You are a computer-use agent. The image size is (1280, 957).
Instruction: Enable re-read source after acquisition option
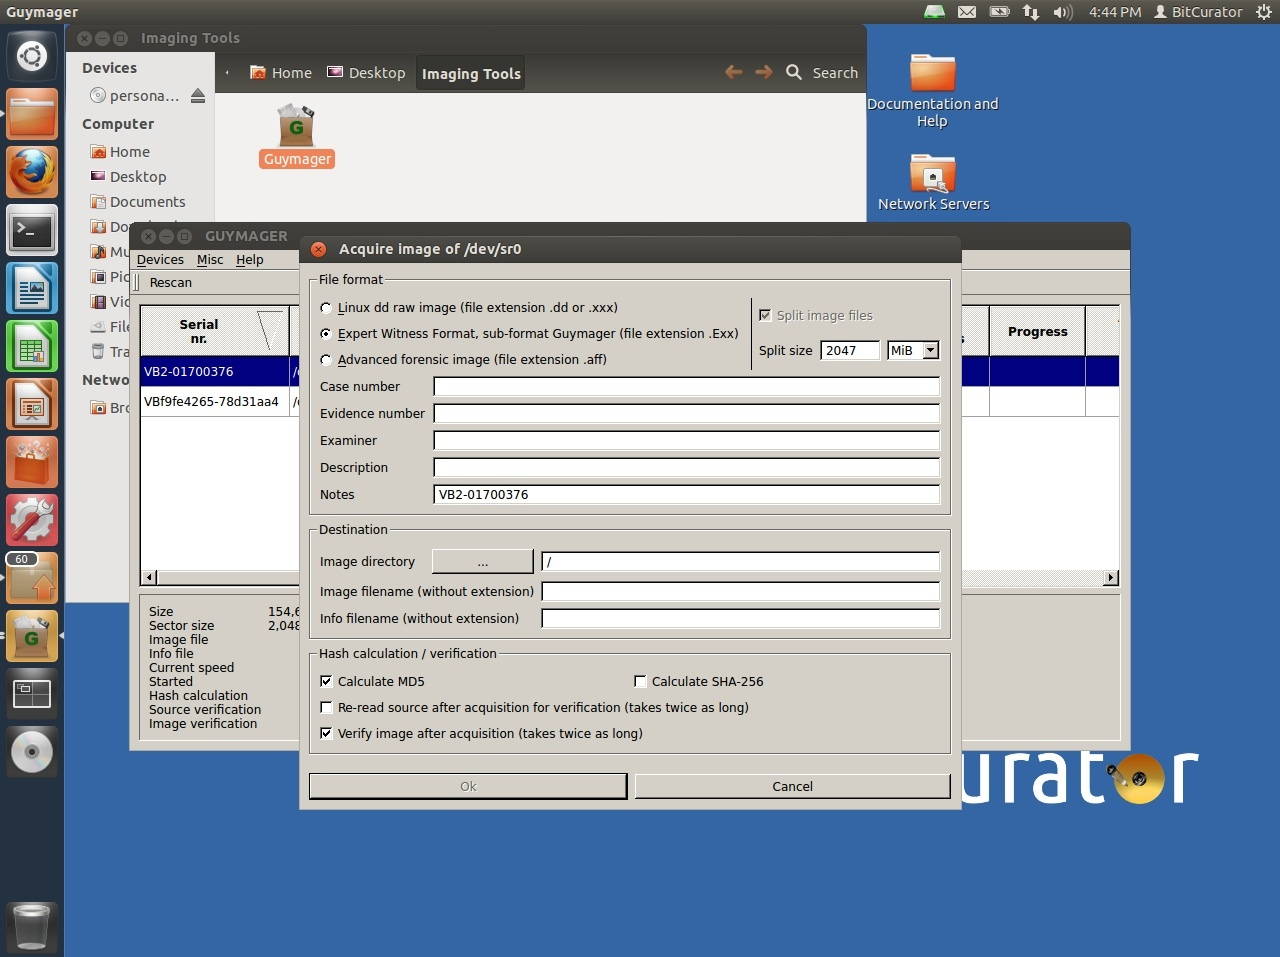[326, 707]
